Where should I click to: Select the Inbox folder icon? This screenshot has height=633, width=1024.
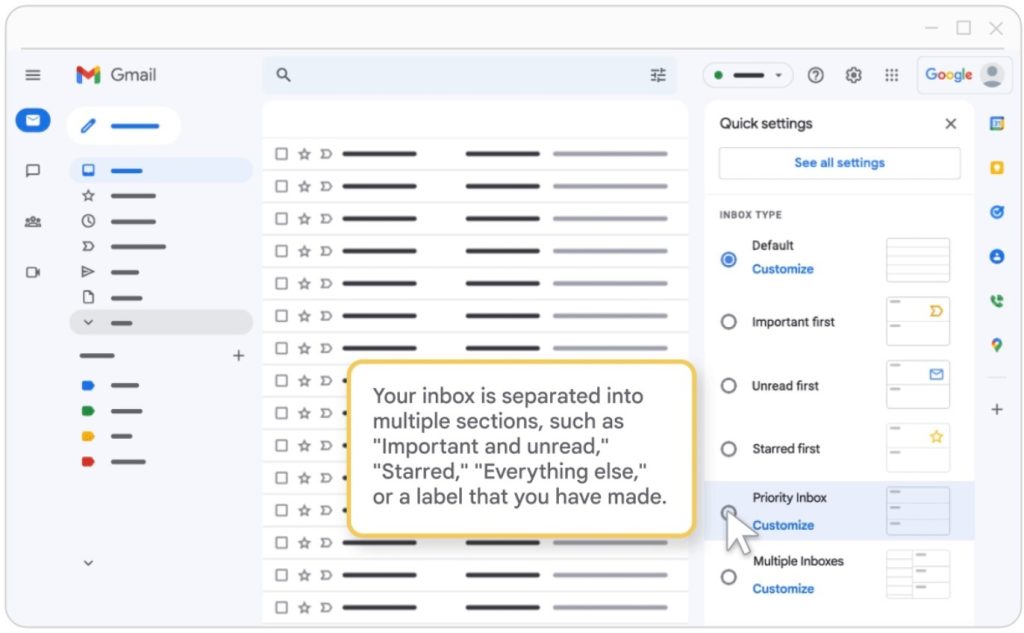click(88, 170)
